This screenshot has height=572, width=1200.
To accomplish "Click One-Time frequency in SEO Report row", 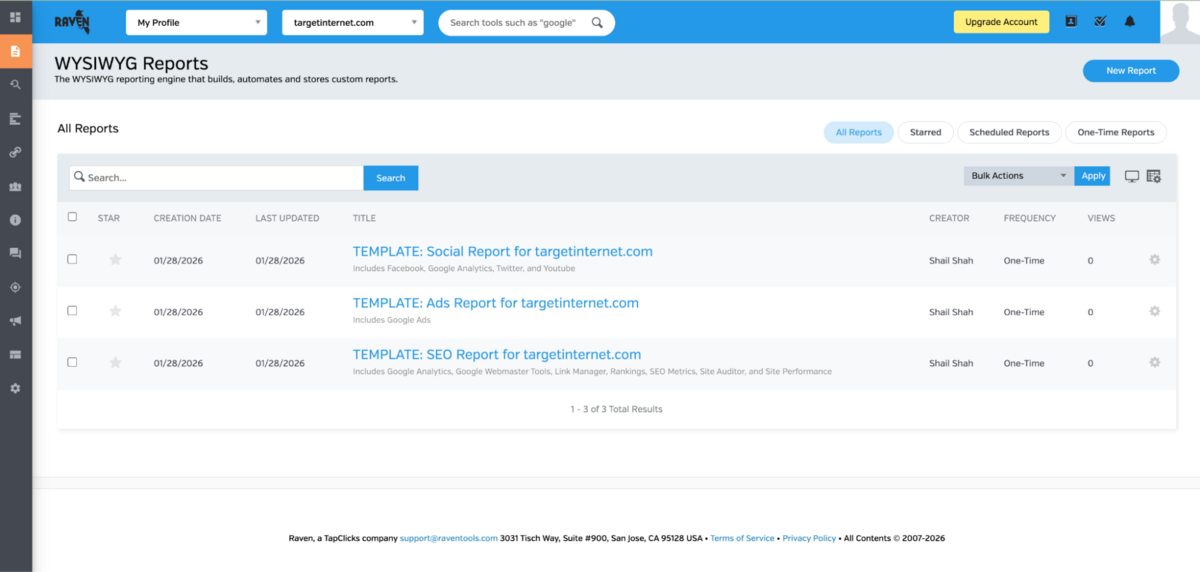I will coord(1024,363).
